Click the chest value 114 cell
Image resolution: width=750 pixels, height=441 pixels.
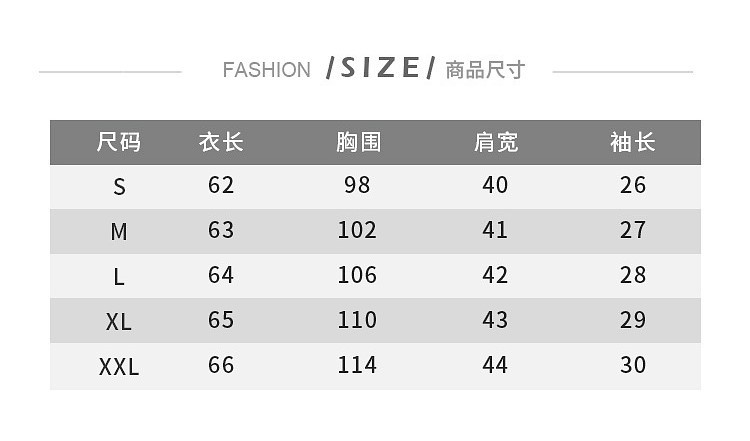(357, 365)
